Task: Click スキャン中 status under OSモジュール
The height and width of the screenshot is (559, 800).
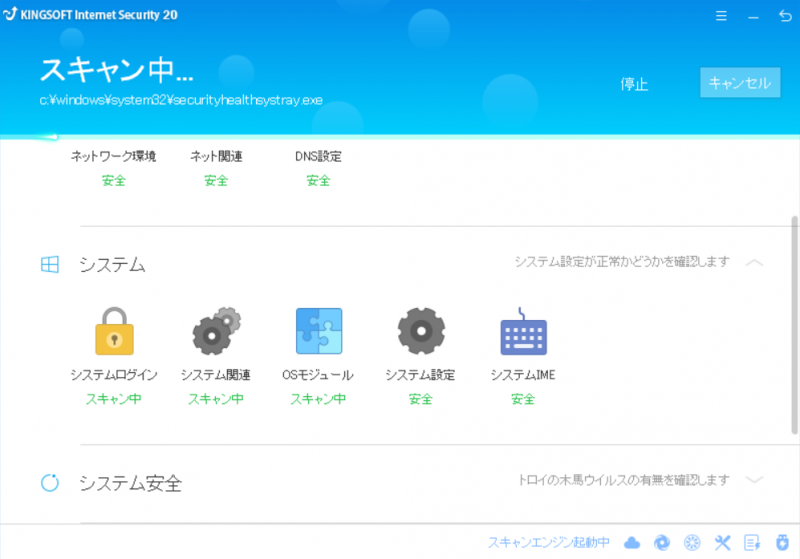Action: pyautogui.click(x=318, y=399)
